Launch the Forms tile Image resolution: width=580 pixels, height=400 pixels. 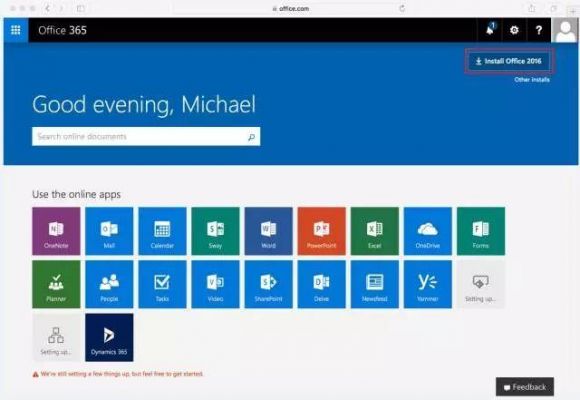[481, 231]
